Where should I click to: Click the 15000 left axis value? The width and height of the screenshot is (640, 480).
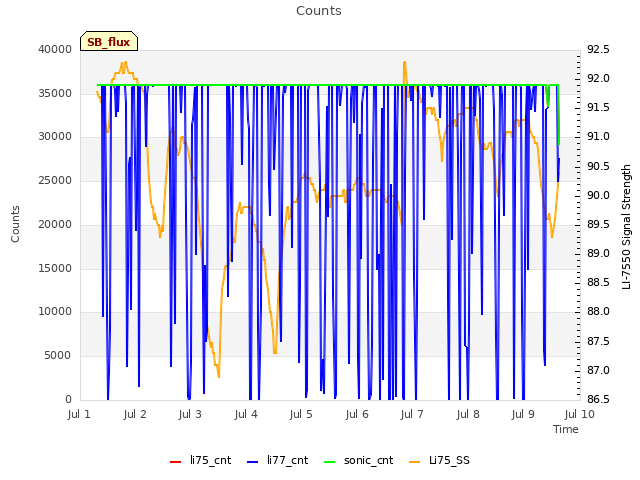(x=55, y=268)
